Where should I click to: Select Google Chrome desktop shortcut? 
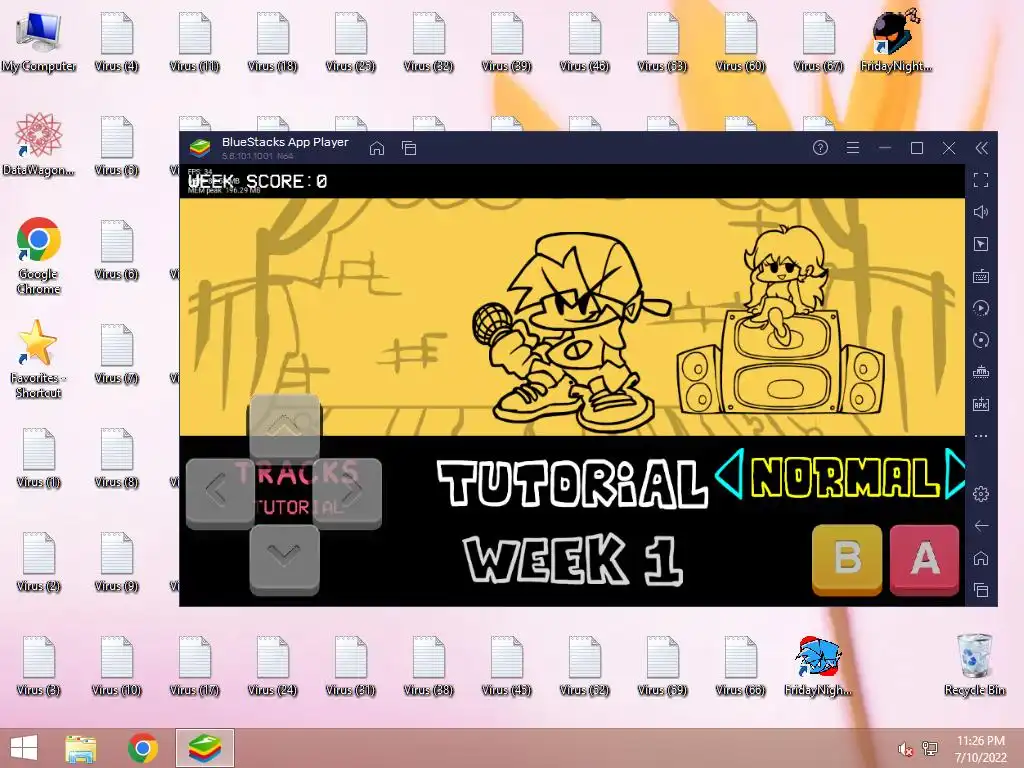coord(39,256)
